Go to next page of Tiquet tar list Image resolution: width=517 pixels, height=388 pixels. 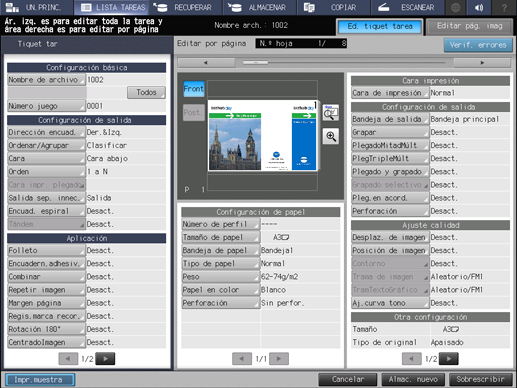[105, 359]
